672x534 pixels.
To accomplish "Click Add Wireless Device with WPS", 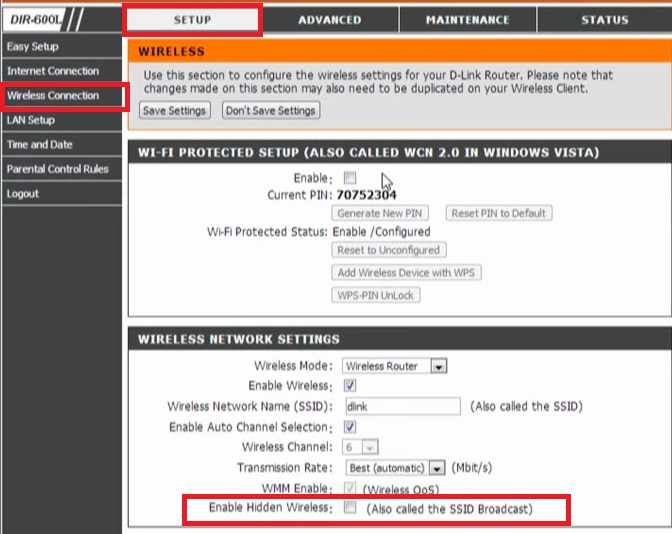I will (x=406, y=273).
